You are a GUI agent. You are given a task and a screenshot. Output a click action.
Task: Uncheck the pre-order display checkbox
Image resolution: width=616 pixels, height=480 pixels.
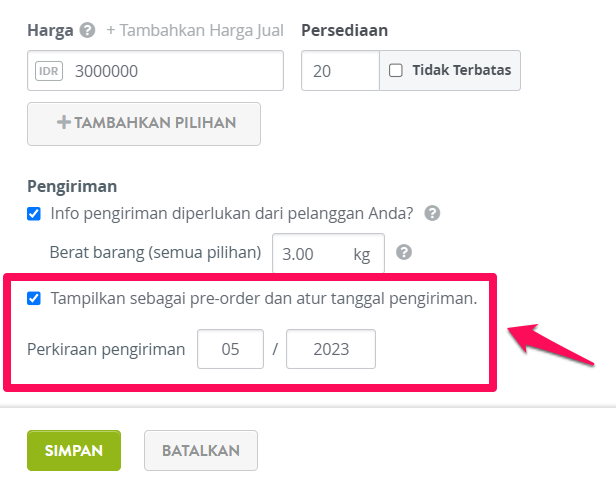click(x=34, y=299)
